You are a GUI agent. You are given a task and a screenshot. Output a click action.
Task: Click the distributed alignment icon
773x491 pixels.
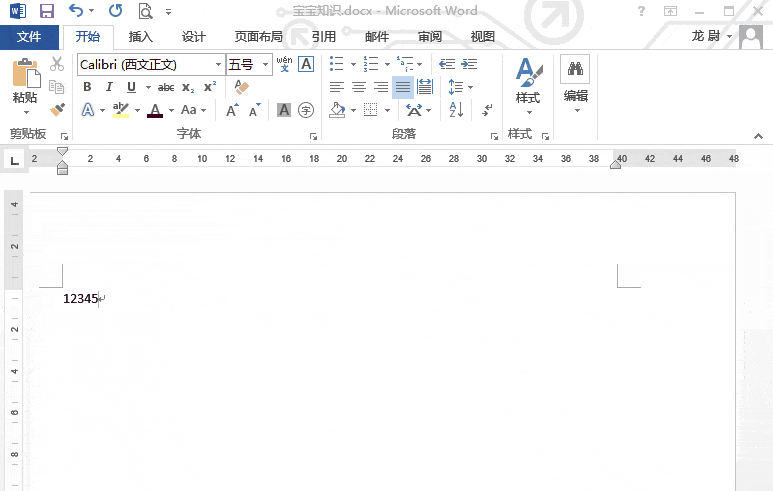pos(424,87)
